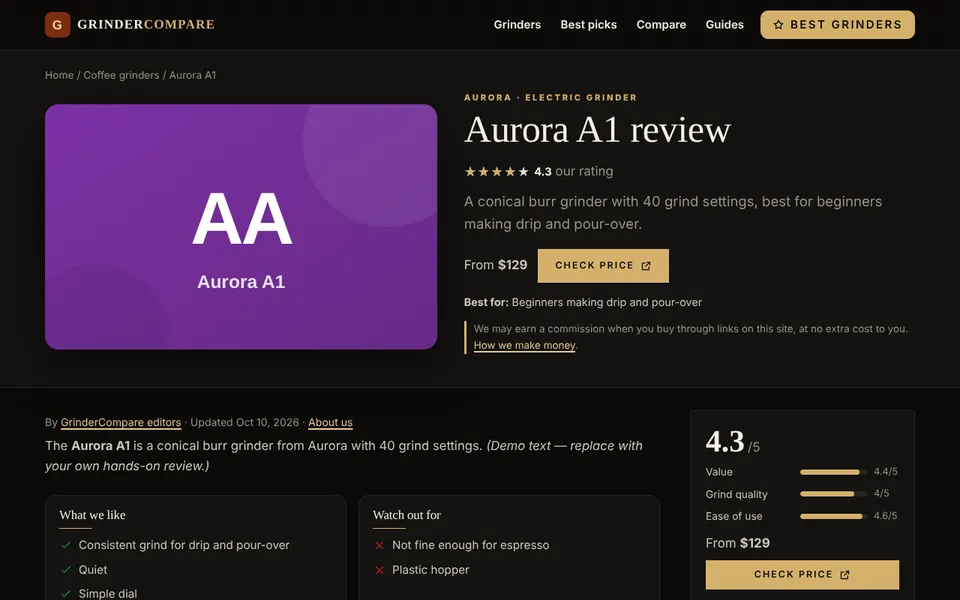Click the Best Grinders button

pos(838,24)
